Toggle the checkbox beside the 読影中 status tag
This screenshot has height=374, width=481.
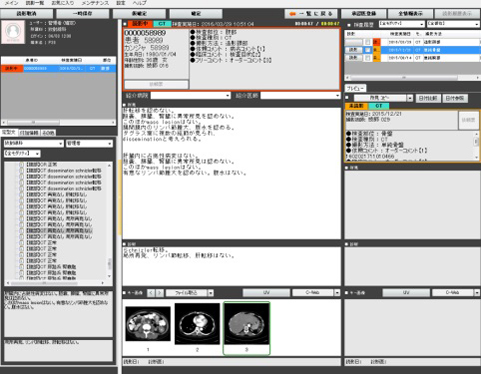(x=125, y=24)
